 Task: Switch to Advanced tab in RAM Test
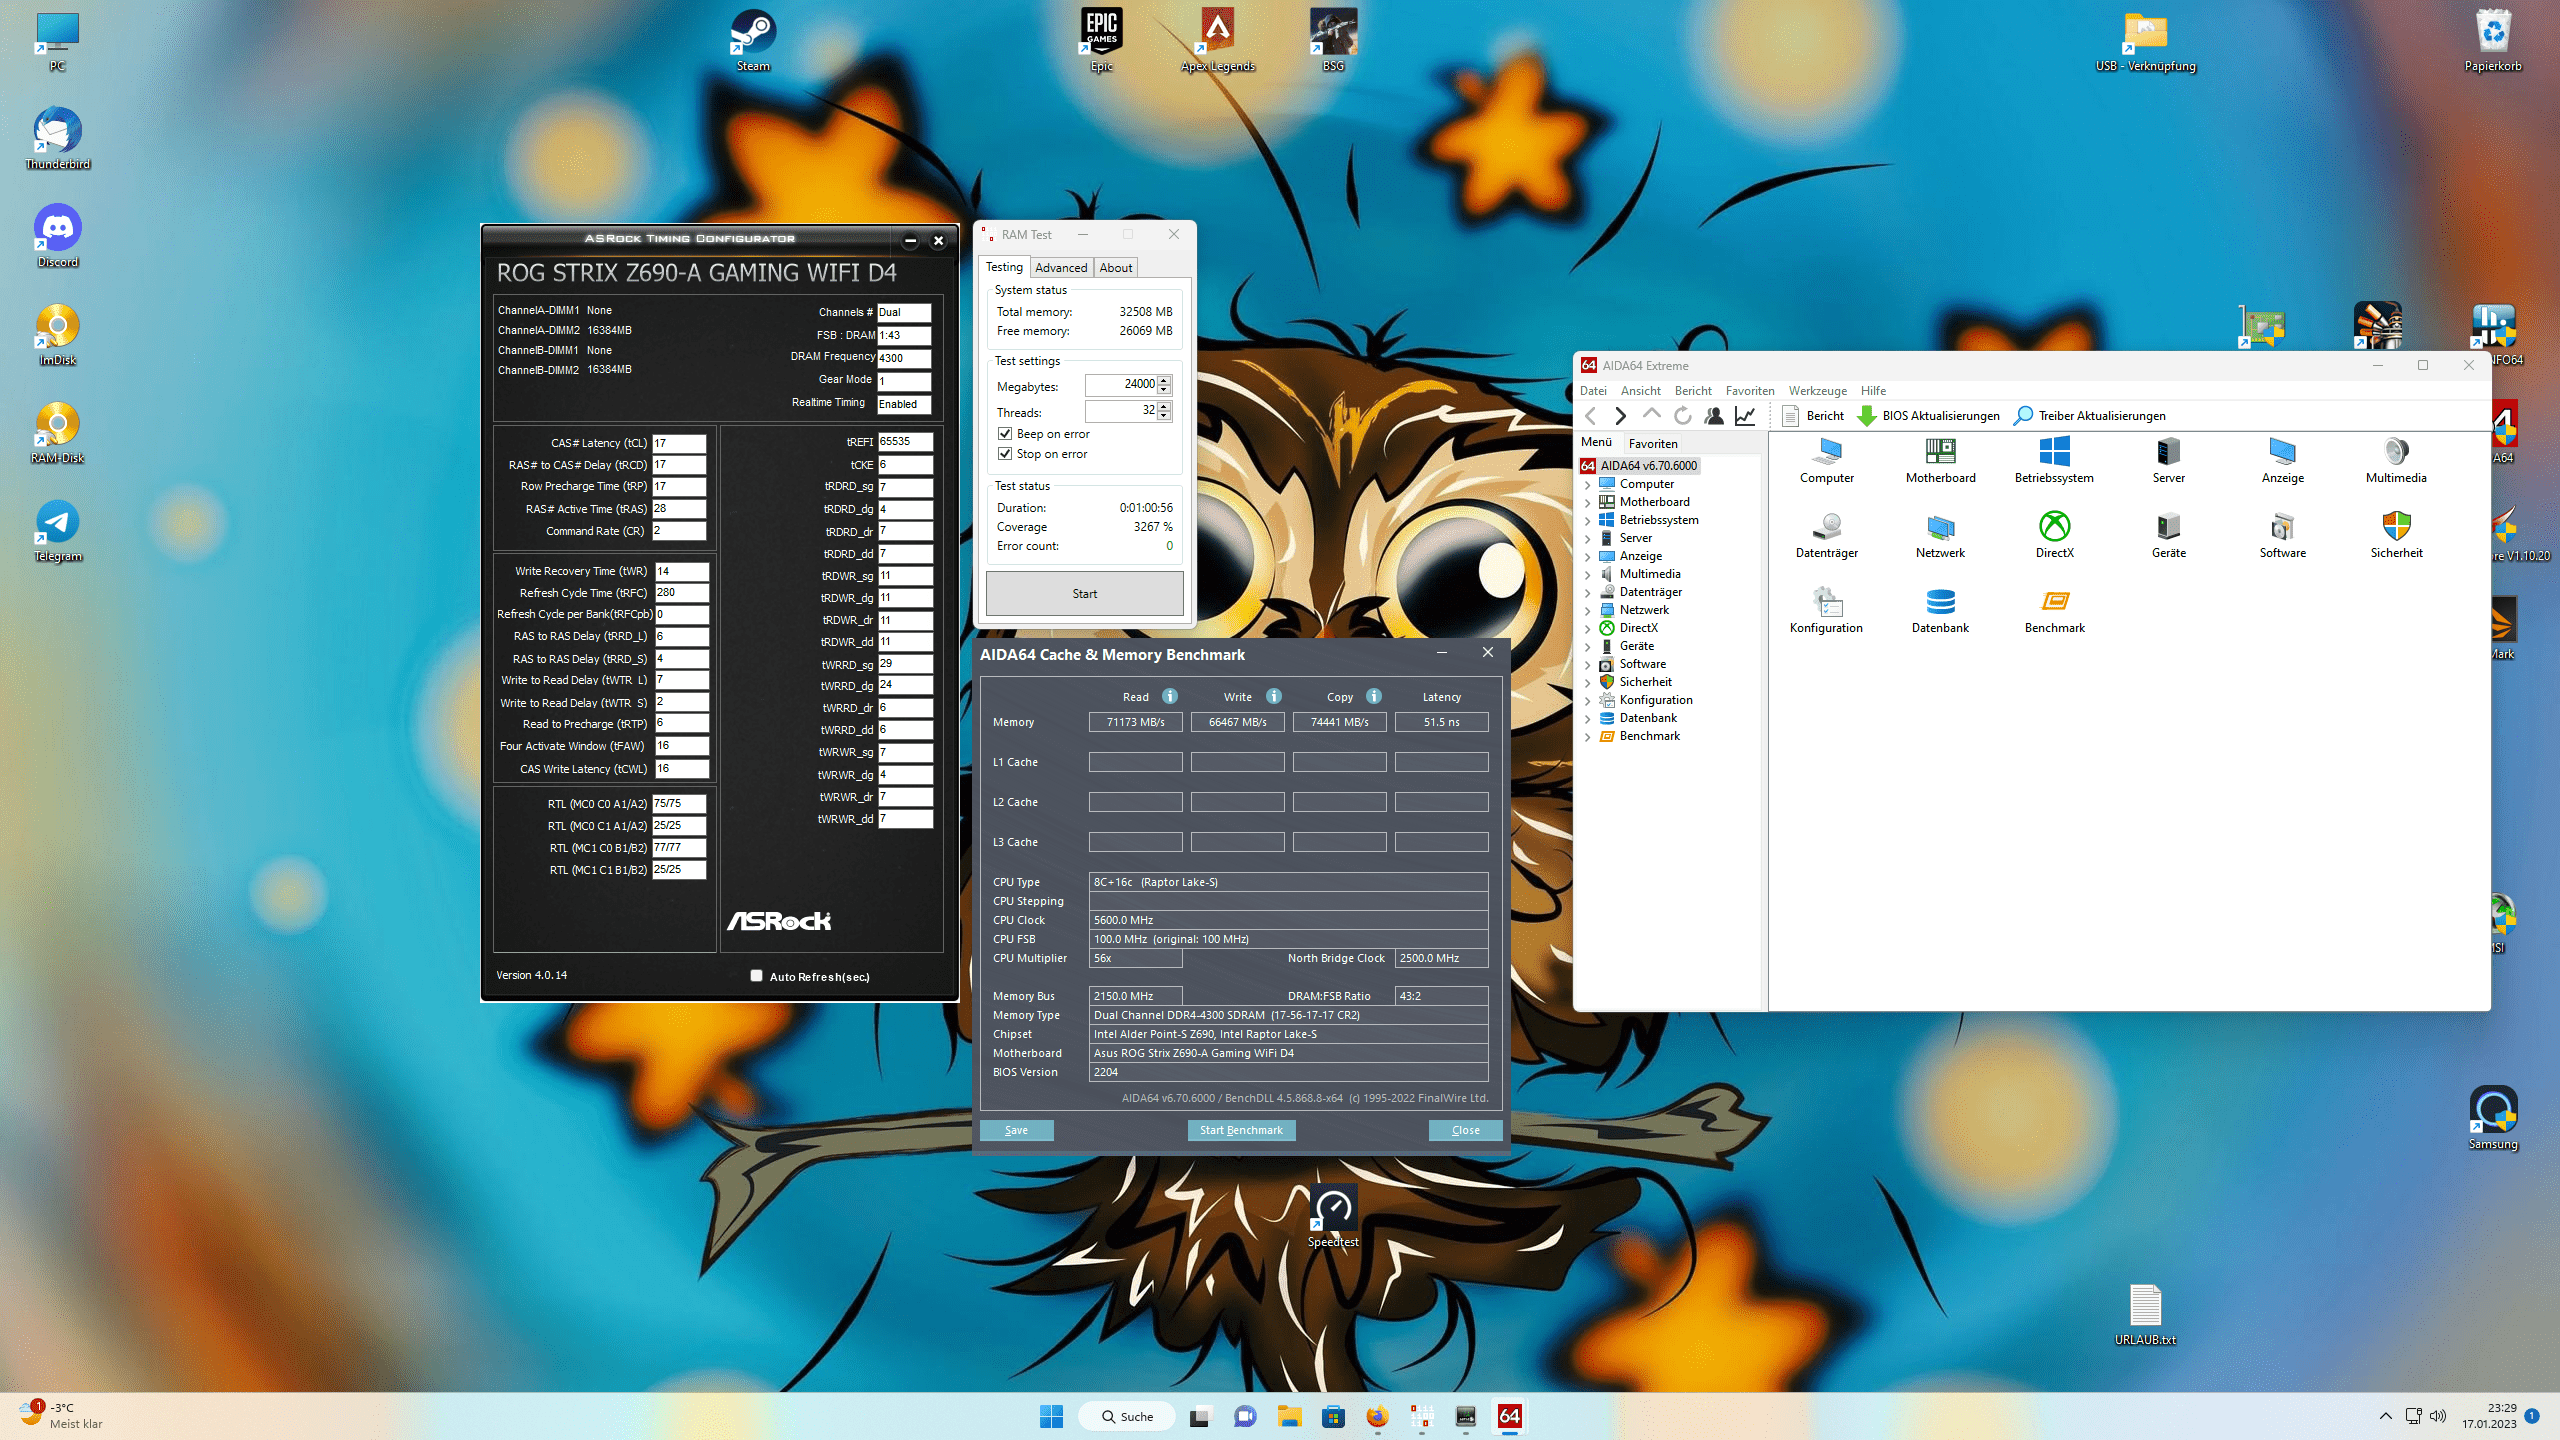1061,268
